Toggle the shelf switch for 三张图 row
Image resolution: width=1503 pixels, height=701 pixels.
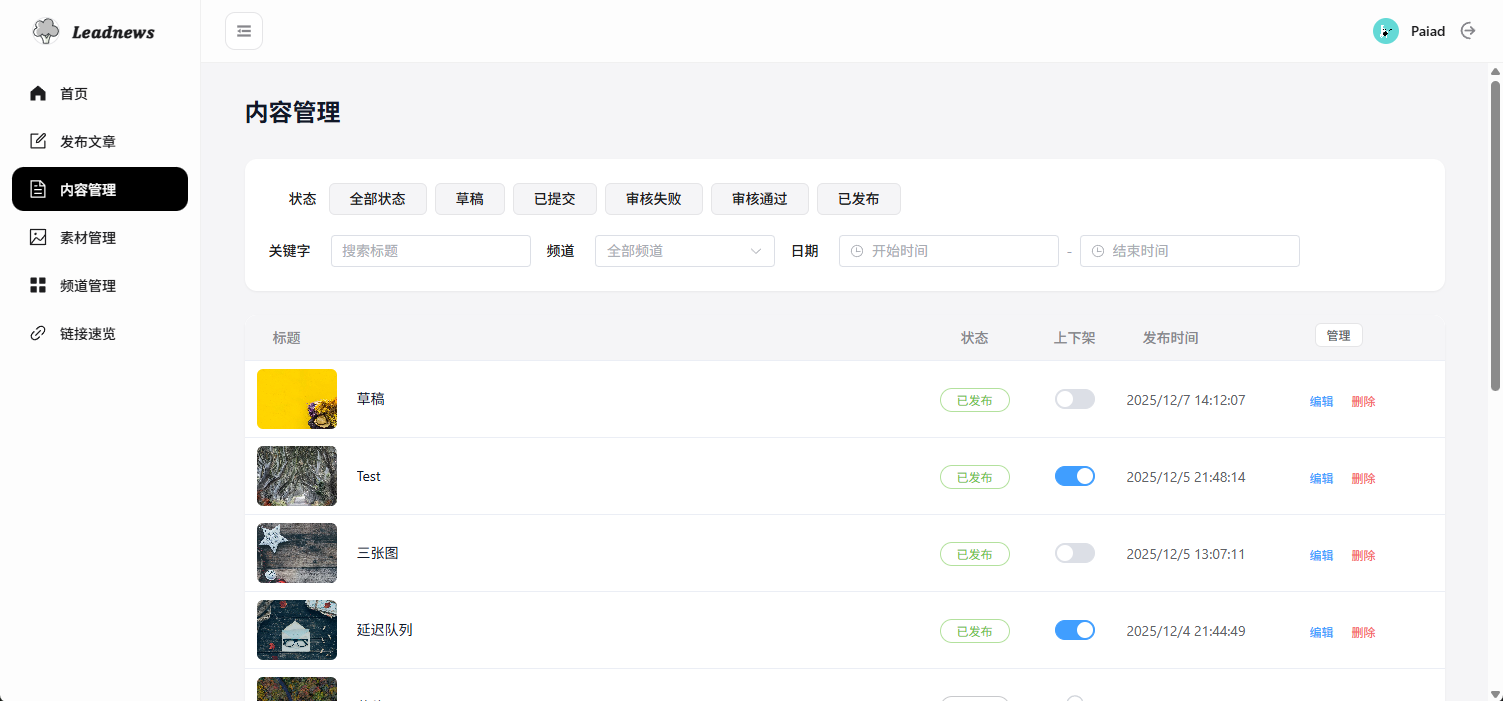coord(1075,553)
